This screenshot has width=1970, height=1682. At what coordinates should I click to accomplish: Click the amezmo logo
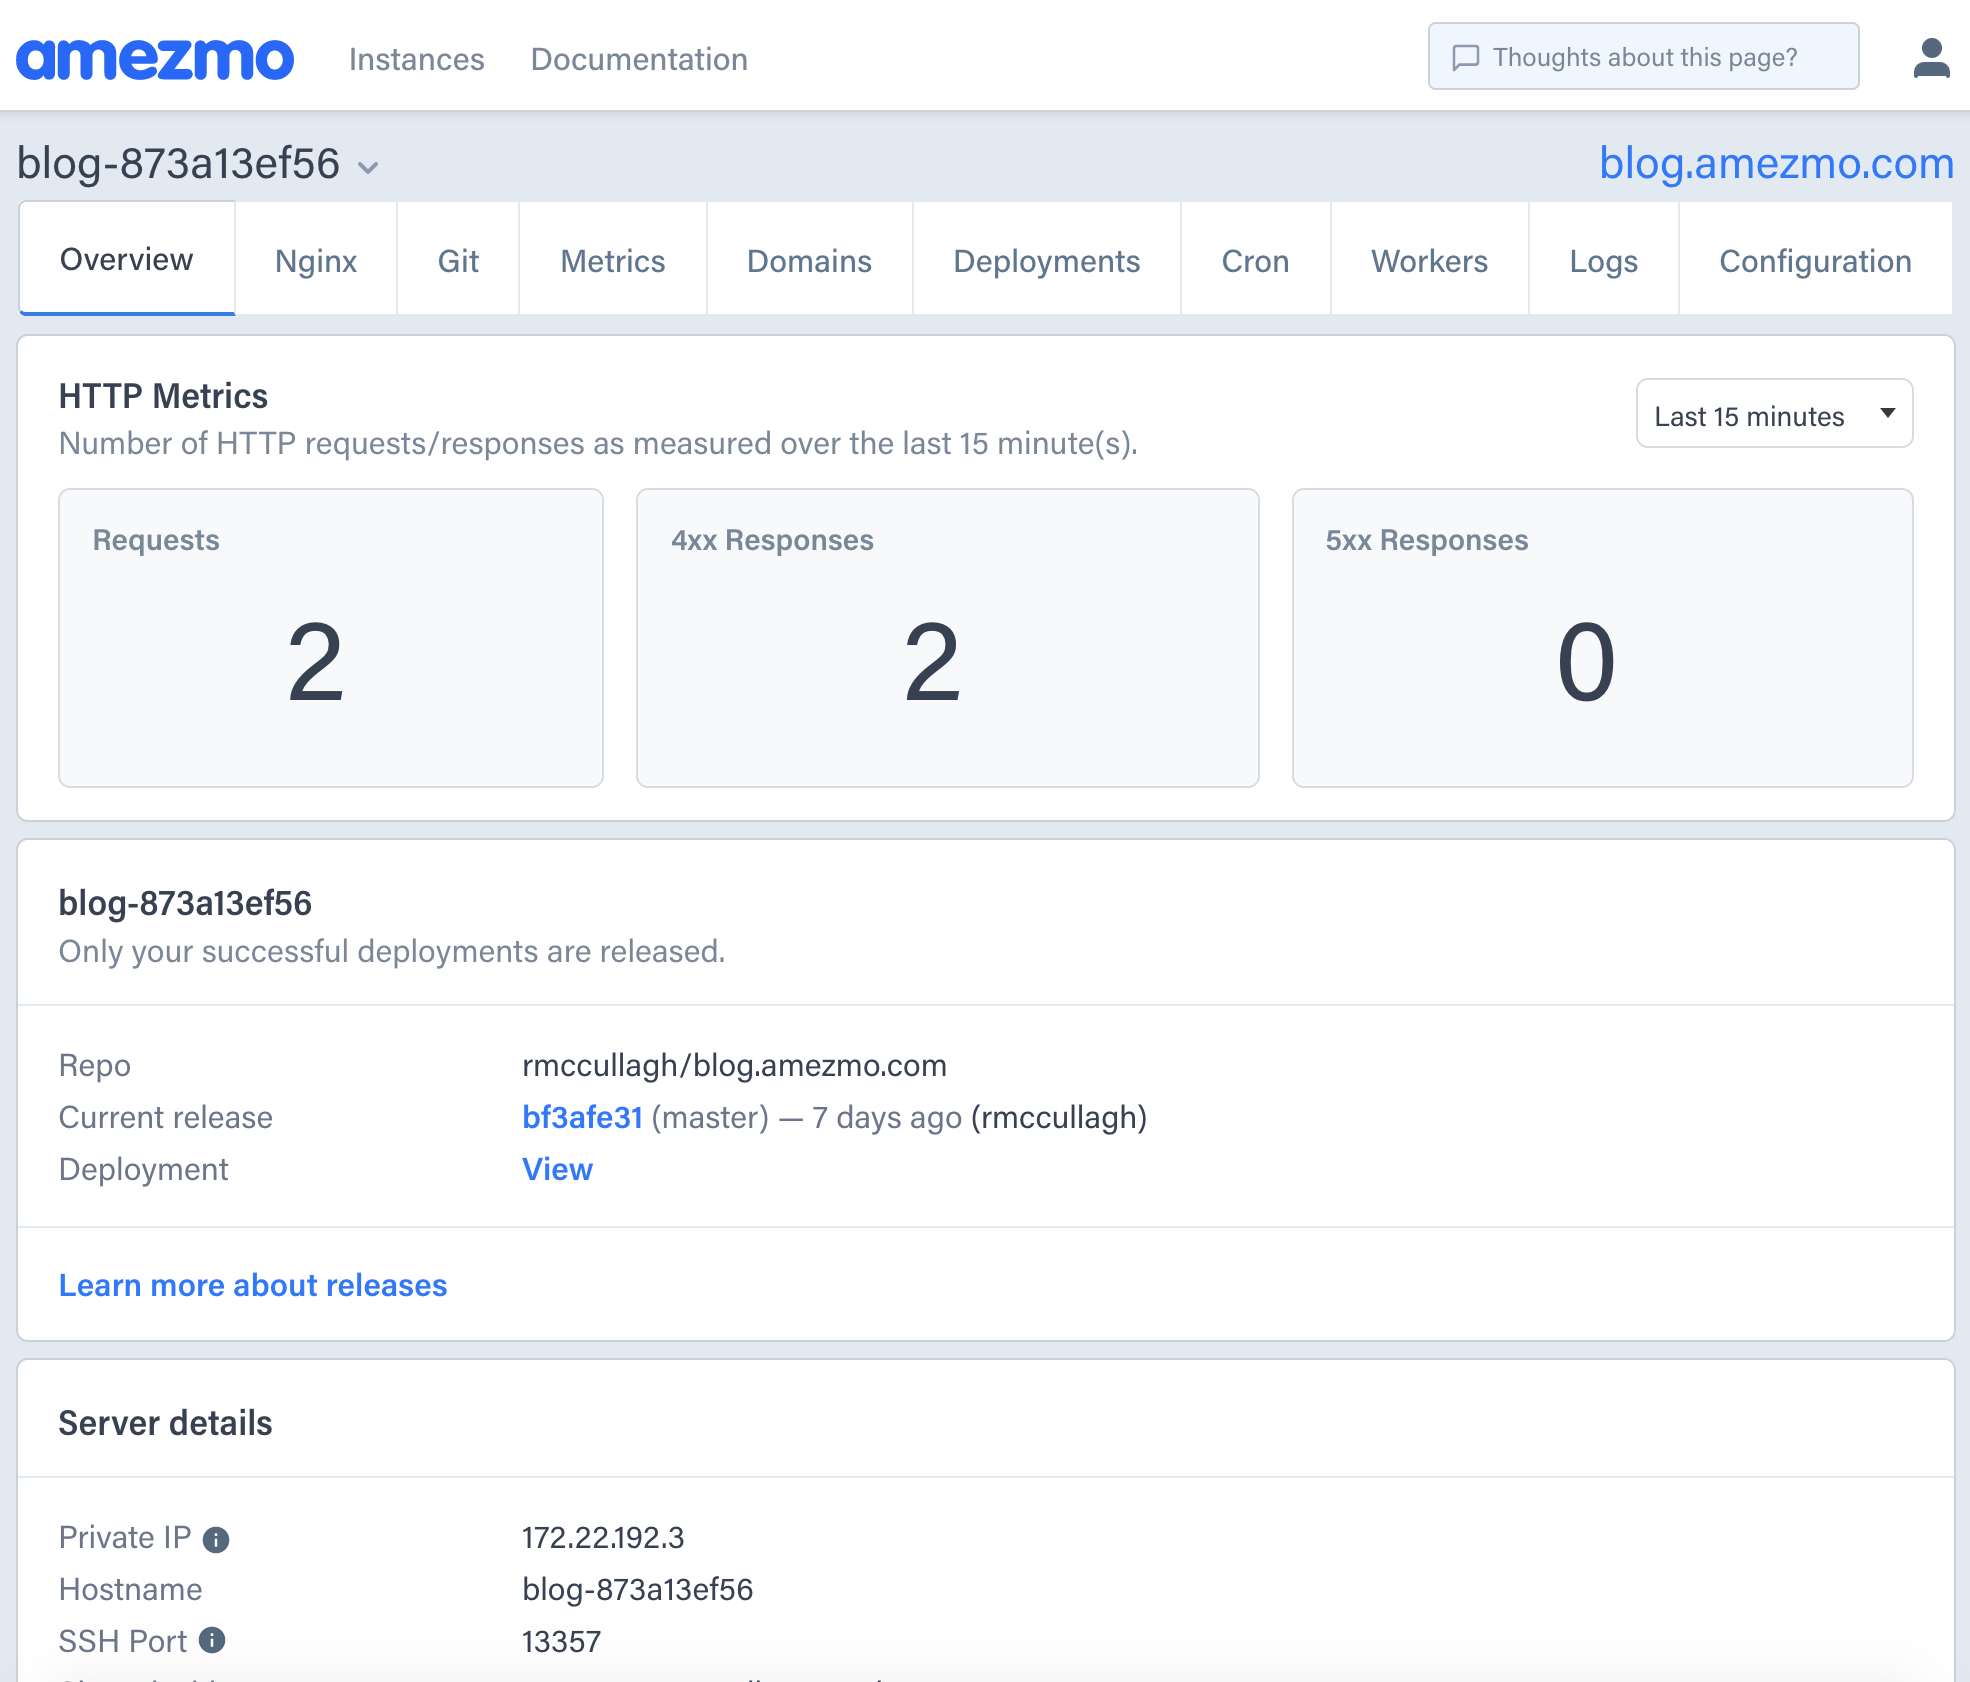click(x=155, y=59)
